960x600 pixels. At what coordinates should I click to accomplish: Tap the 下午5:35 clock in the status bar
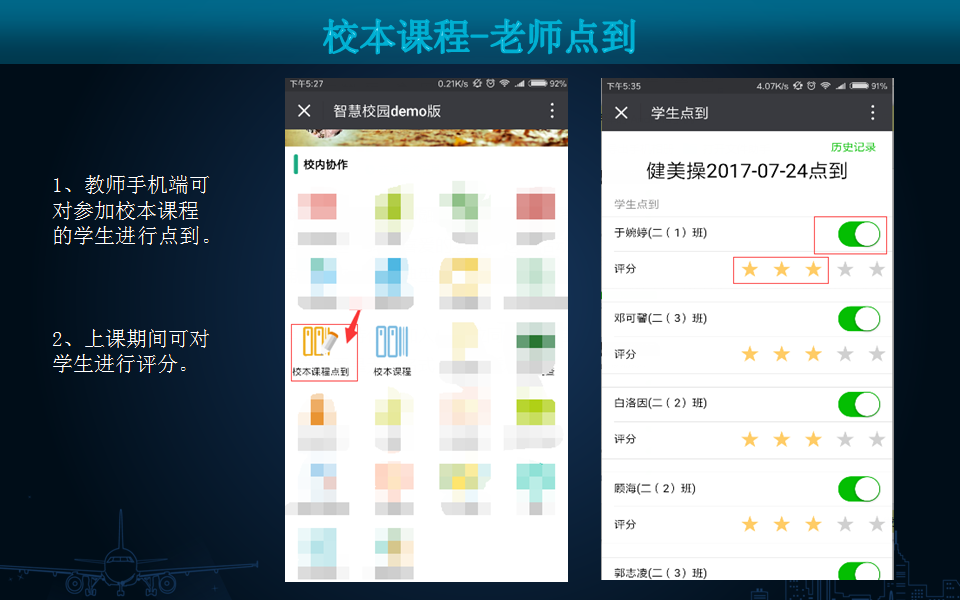[x=624, y=86]
